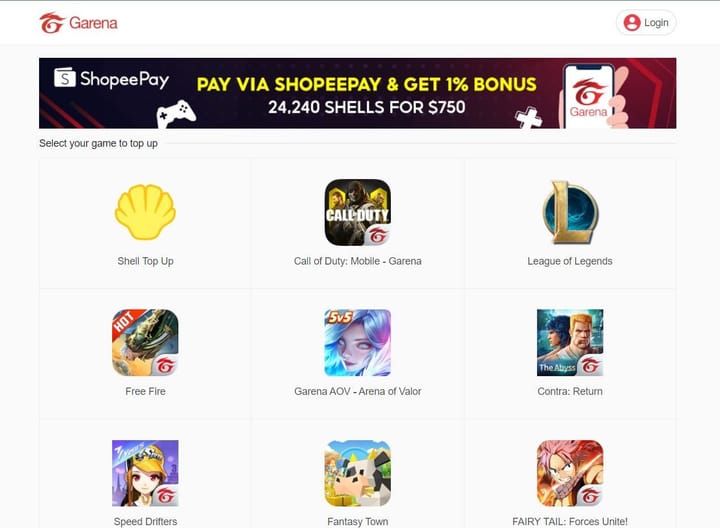Click the Garena logo in the header
The image size is (720, 528).
tap(79, 22)
